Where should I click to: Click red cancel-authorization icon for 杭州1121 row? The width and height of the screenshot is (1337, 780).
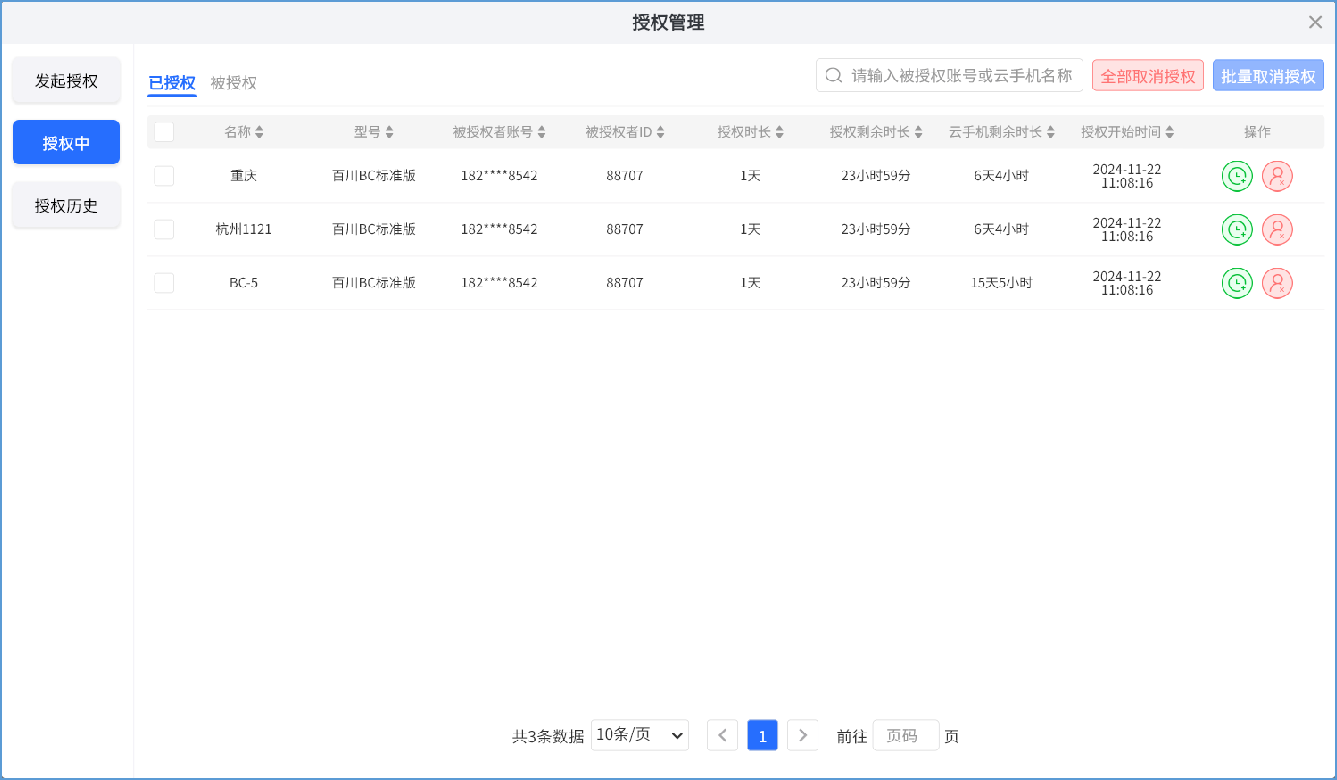pyautogui.click(x=1277, y=230)
